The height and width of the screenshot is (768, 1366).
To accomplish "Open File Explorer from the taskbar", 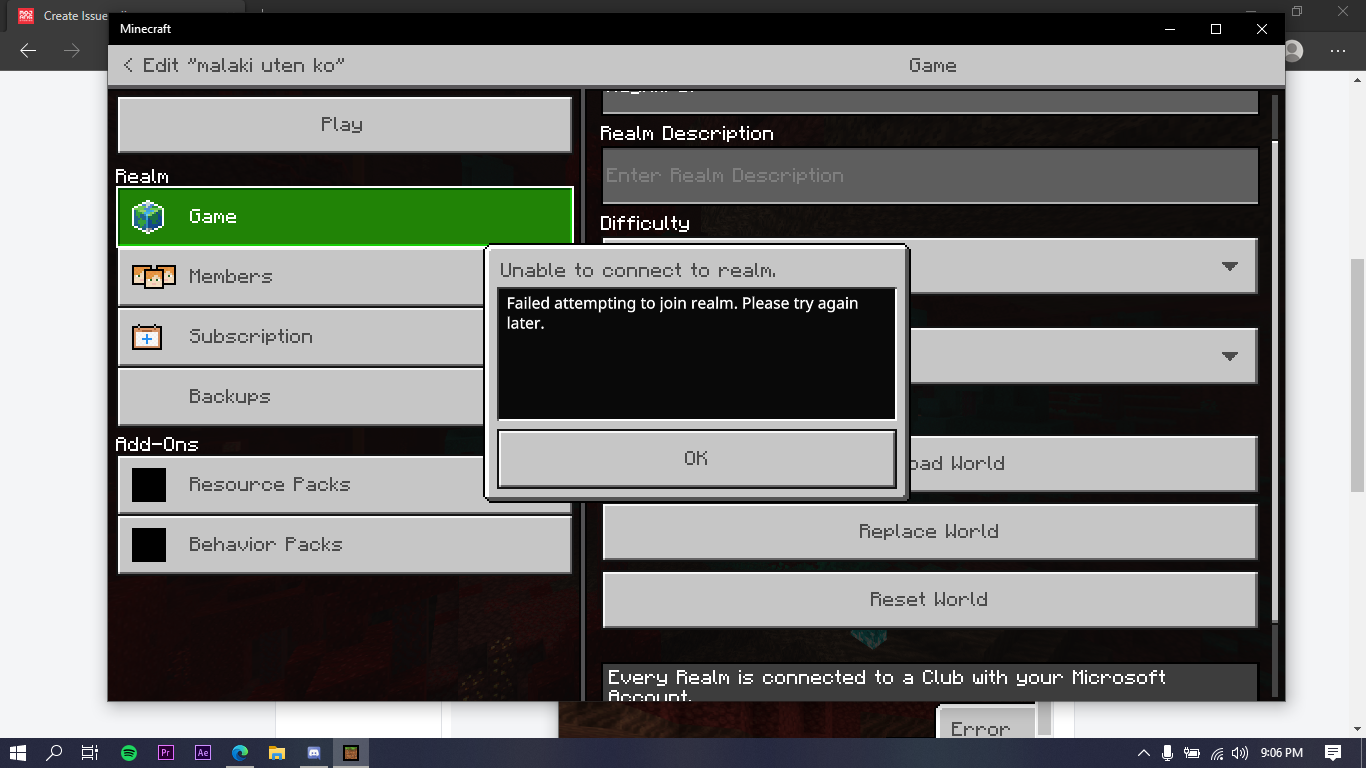I will (277, 753).
